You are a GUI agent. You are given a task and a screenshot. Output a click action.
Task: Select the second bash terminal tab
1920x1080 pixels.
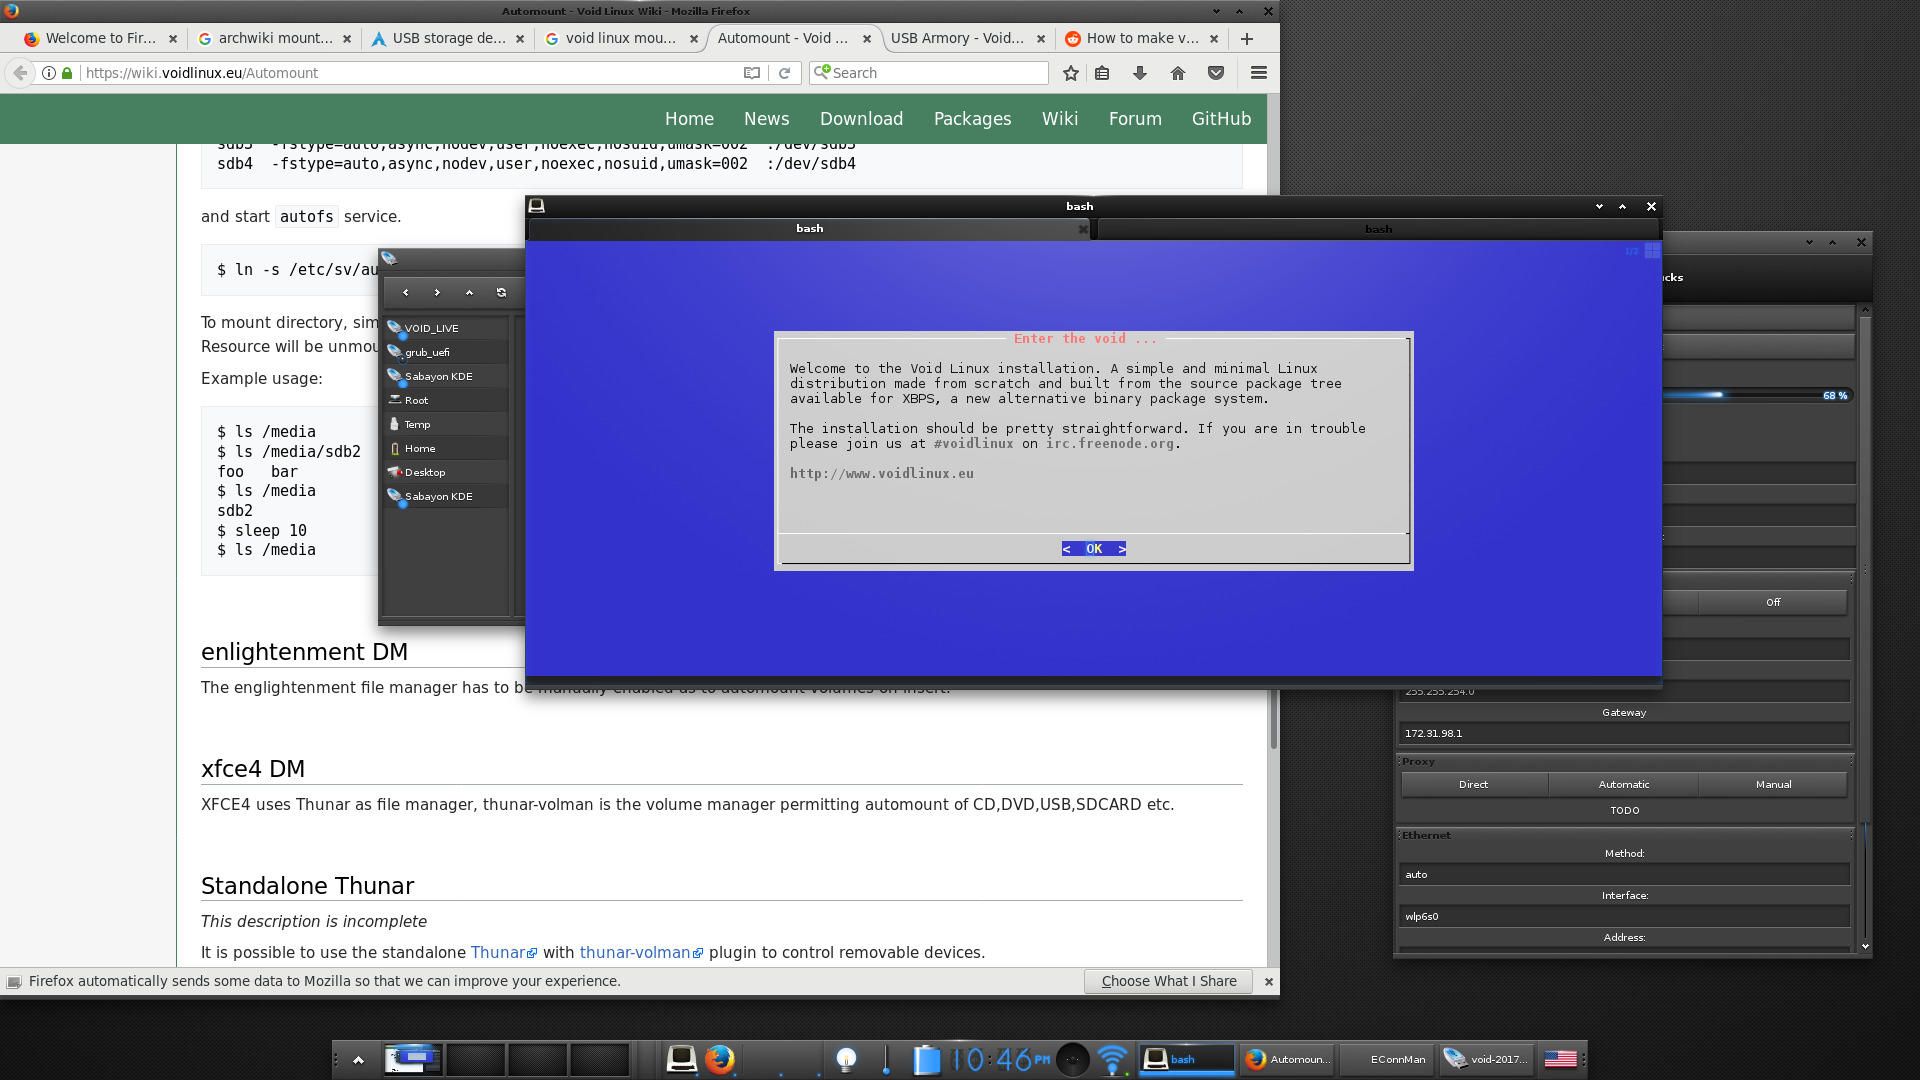click(x=1378, y=229)
